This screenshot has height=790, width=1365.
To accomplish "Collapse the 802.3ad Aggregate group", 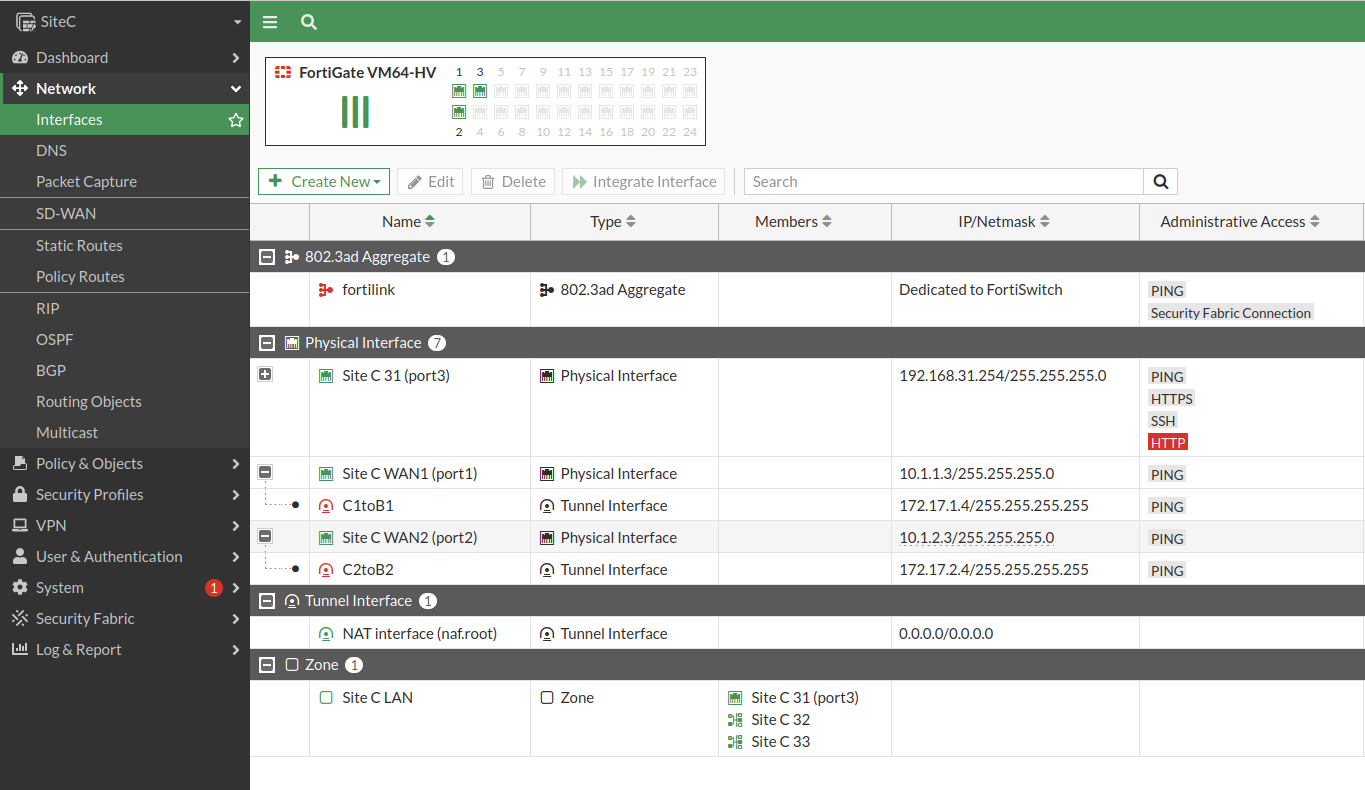I will click(x=267, y=257).
